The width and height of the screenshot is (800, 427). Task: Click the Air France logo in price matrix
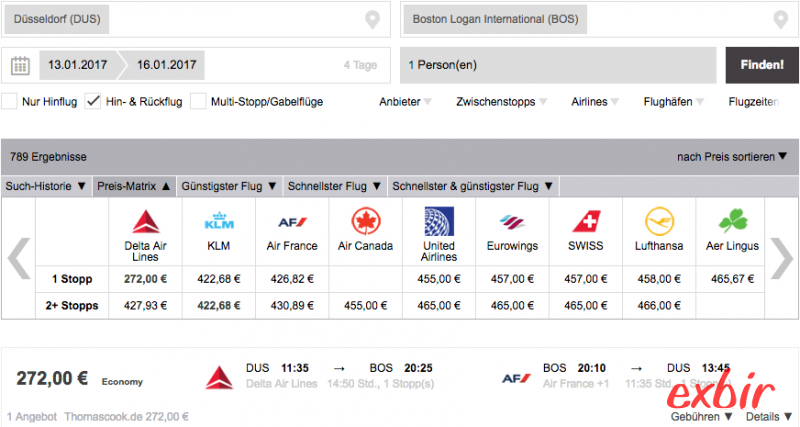[x=292, y=222]
